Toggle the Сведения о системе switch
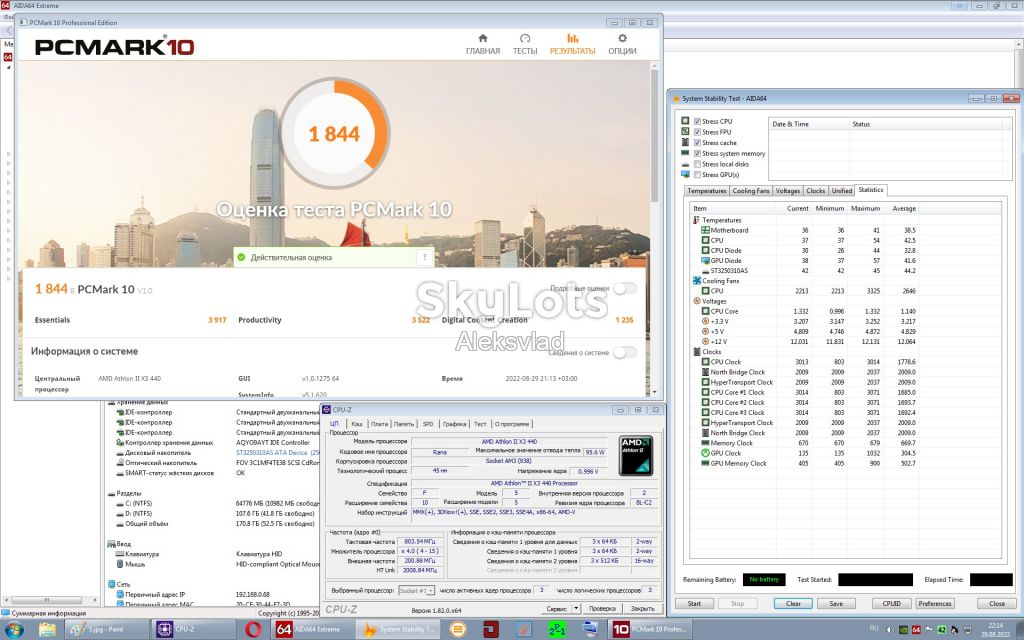 click(x=624, y=353)
